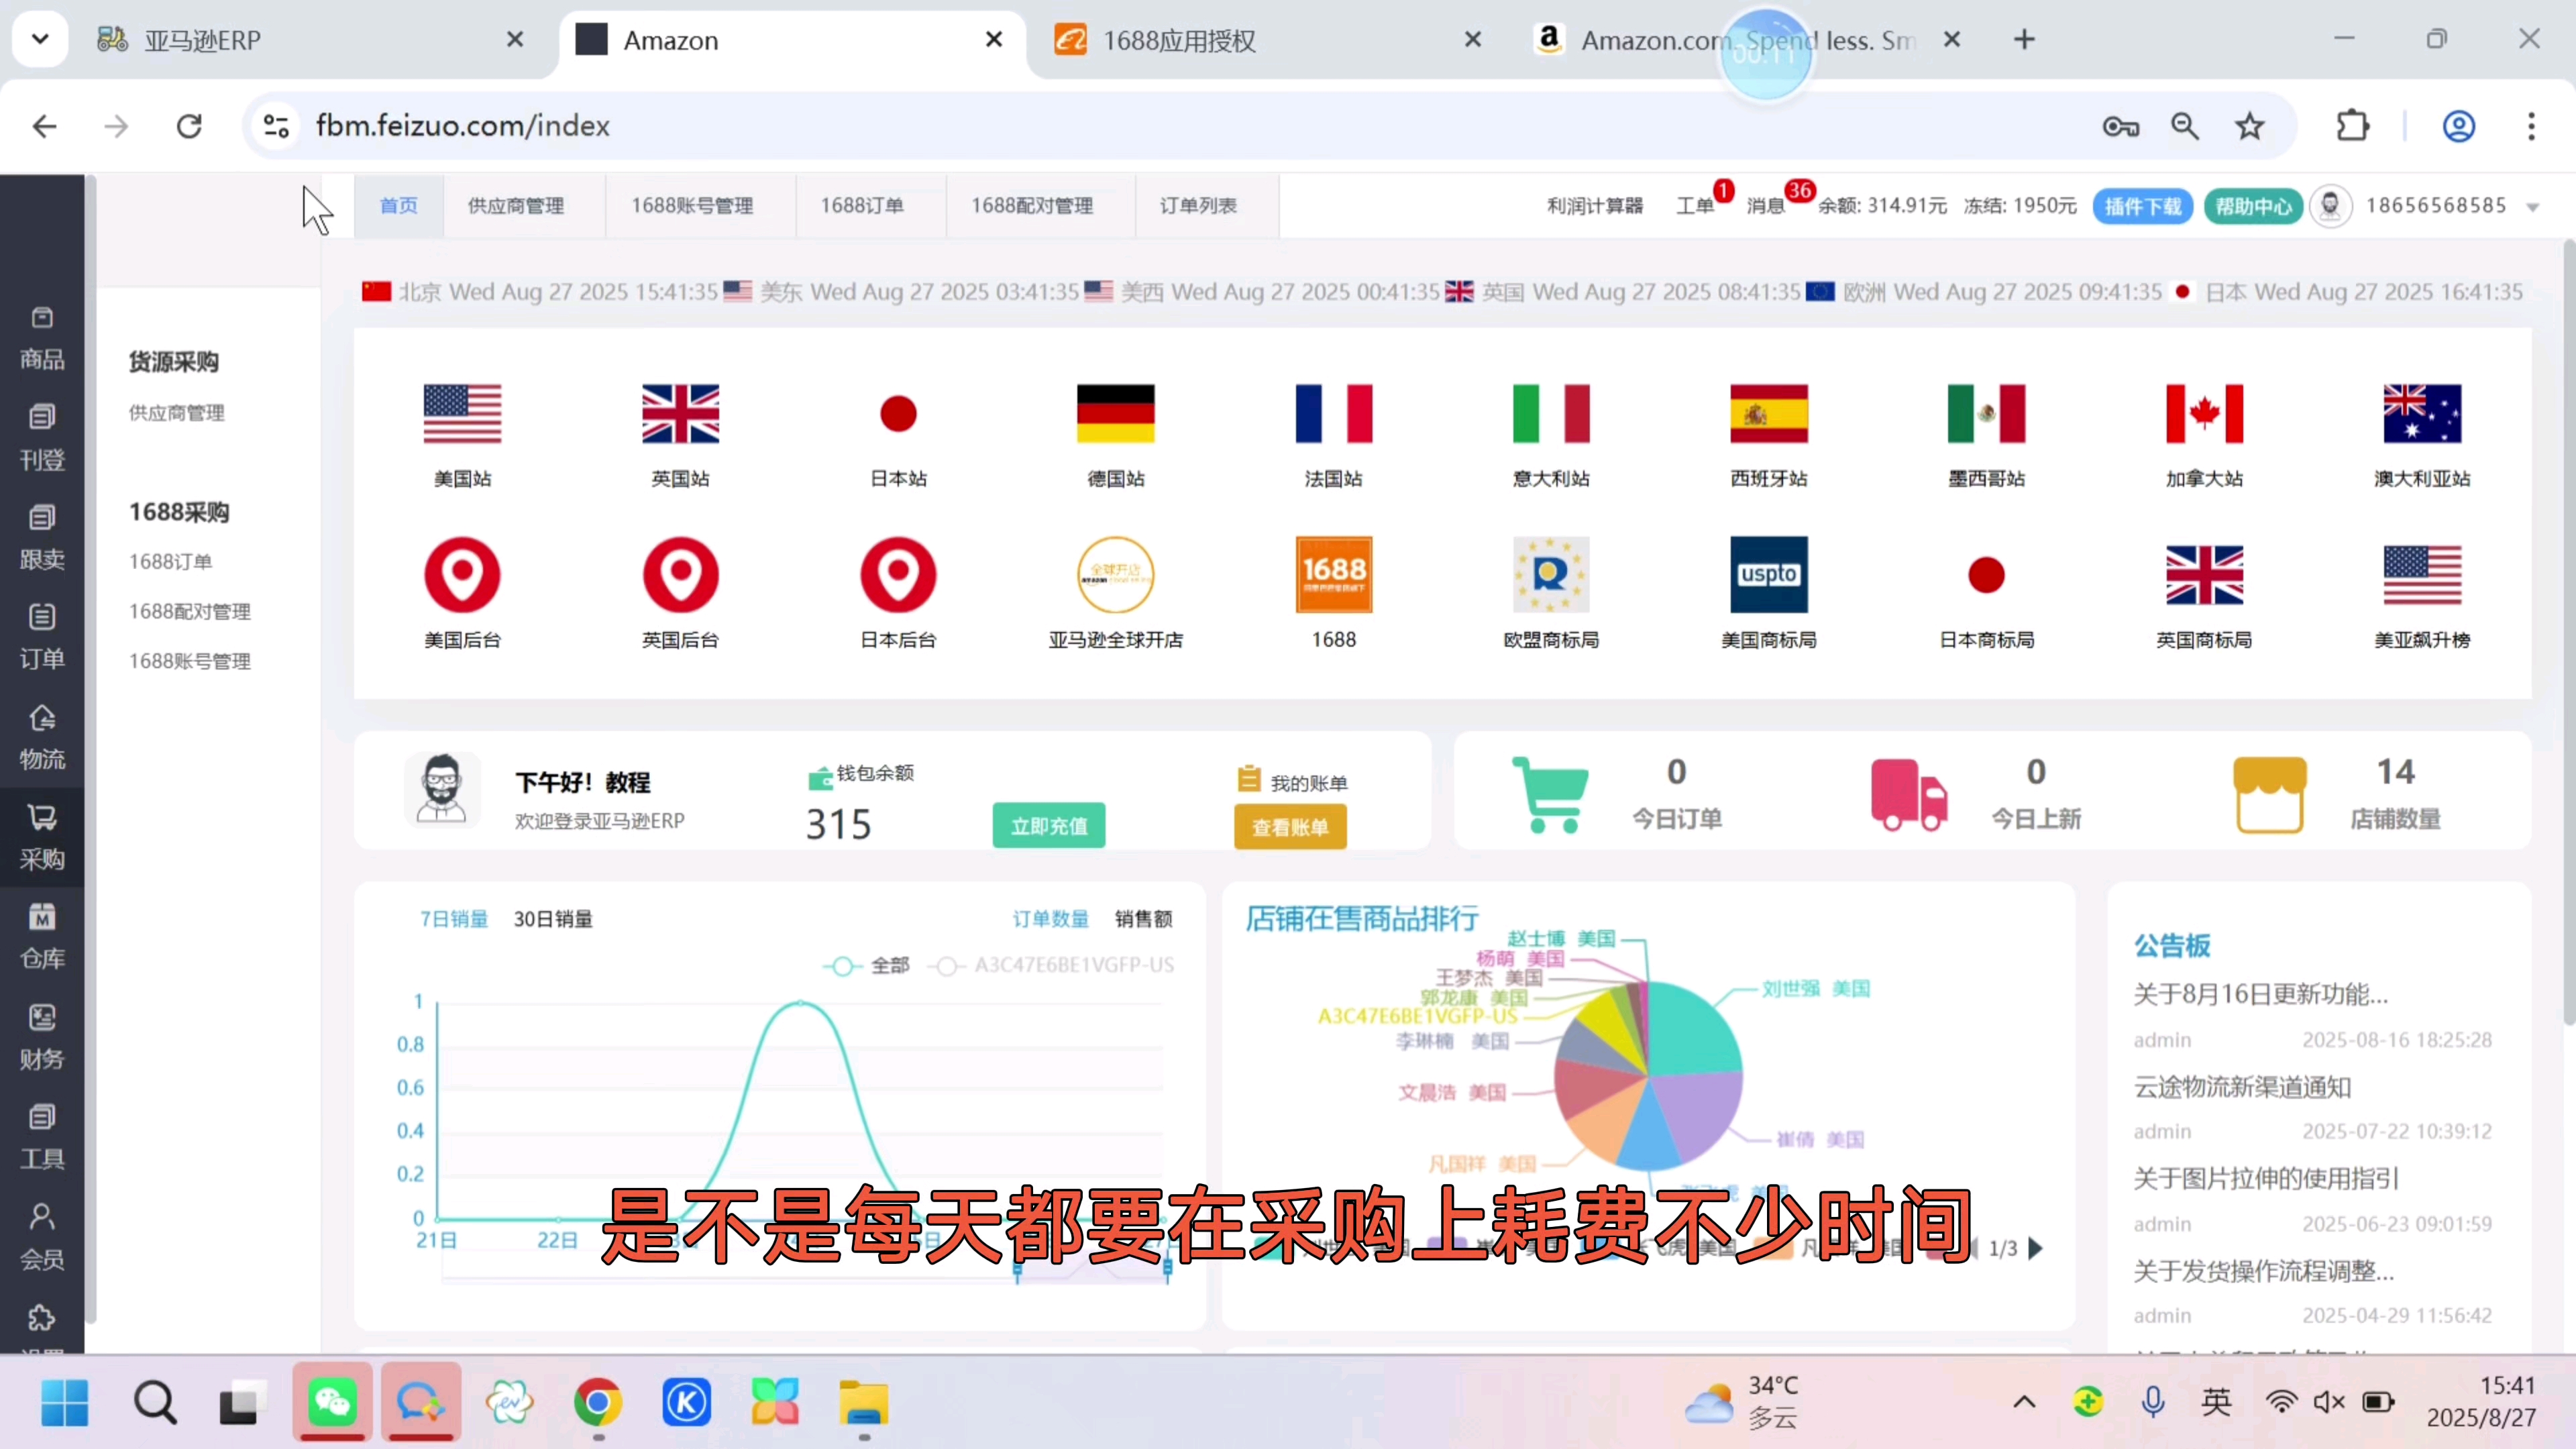Screen dimensions: 2576x1449
Task: Open the 英国商标局 flag icon
Action: pyautogui.click(x=2204, y=575)
